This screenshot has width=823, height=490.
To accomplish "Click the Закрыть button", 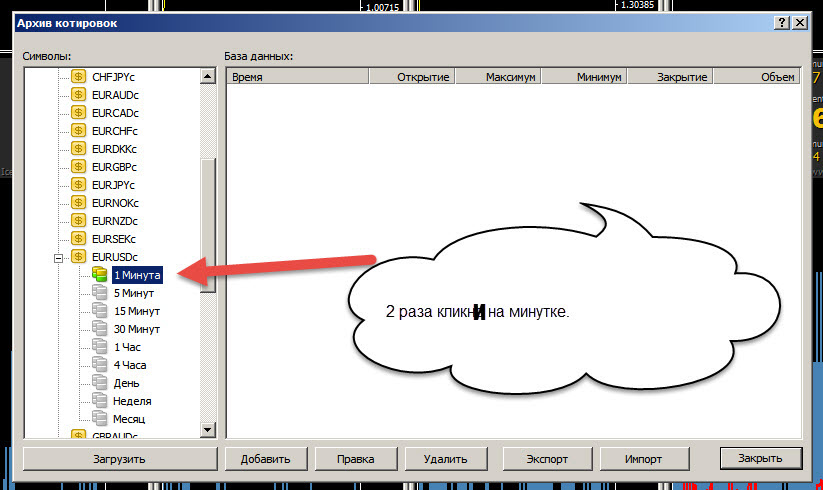I will click(x=761, y=458).
